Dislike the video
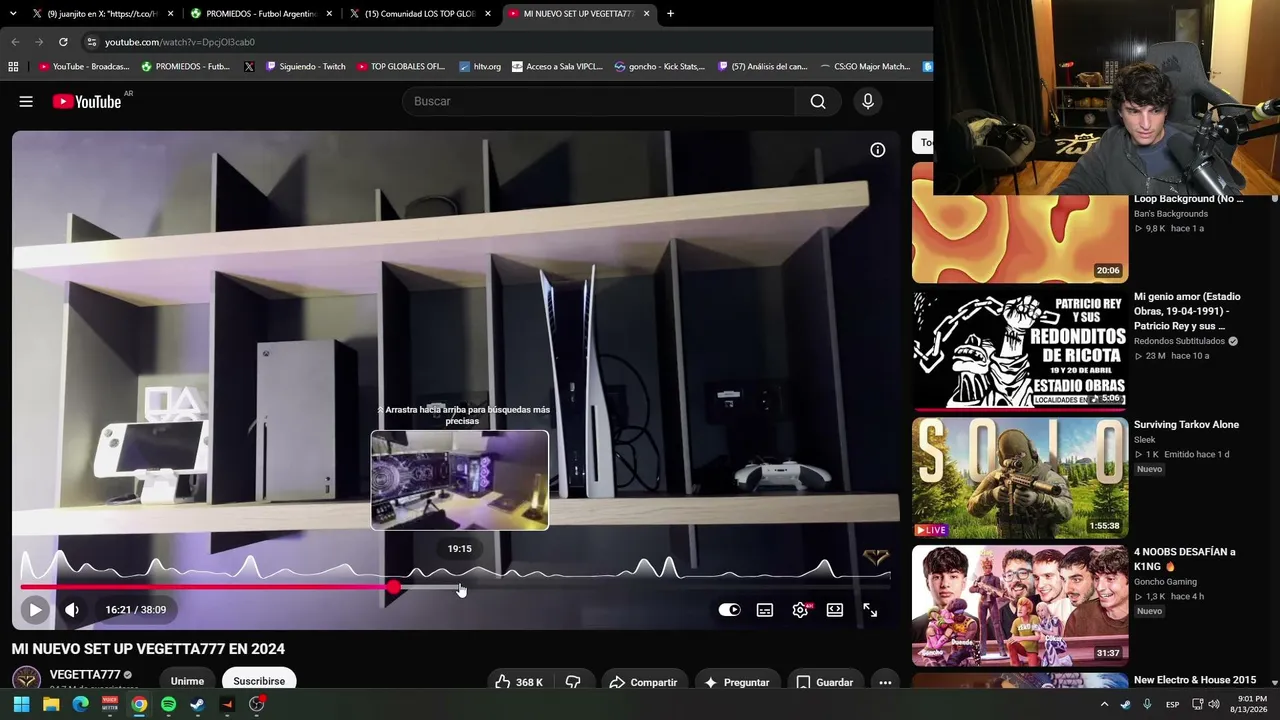This screenshot has height=720, width=1280. (573, 682)
